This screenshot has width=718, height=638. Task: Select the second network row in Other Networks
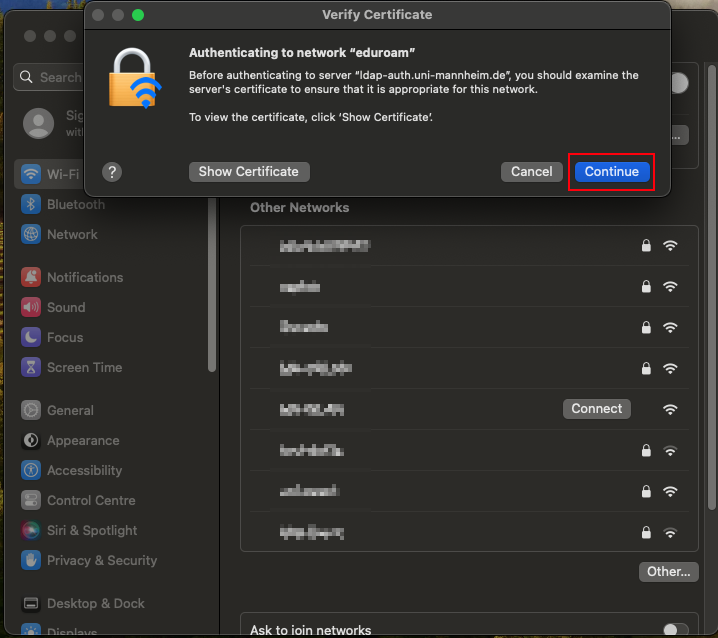(x=469, y=287)
